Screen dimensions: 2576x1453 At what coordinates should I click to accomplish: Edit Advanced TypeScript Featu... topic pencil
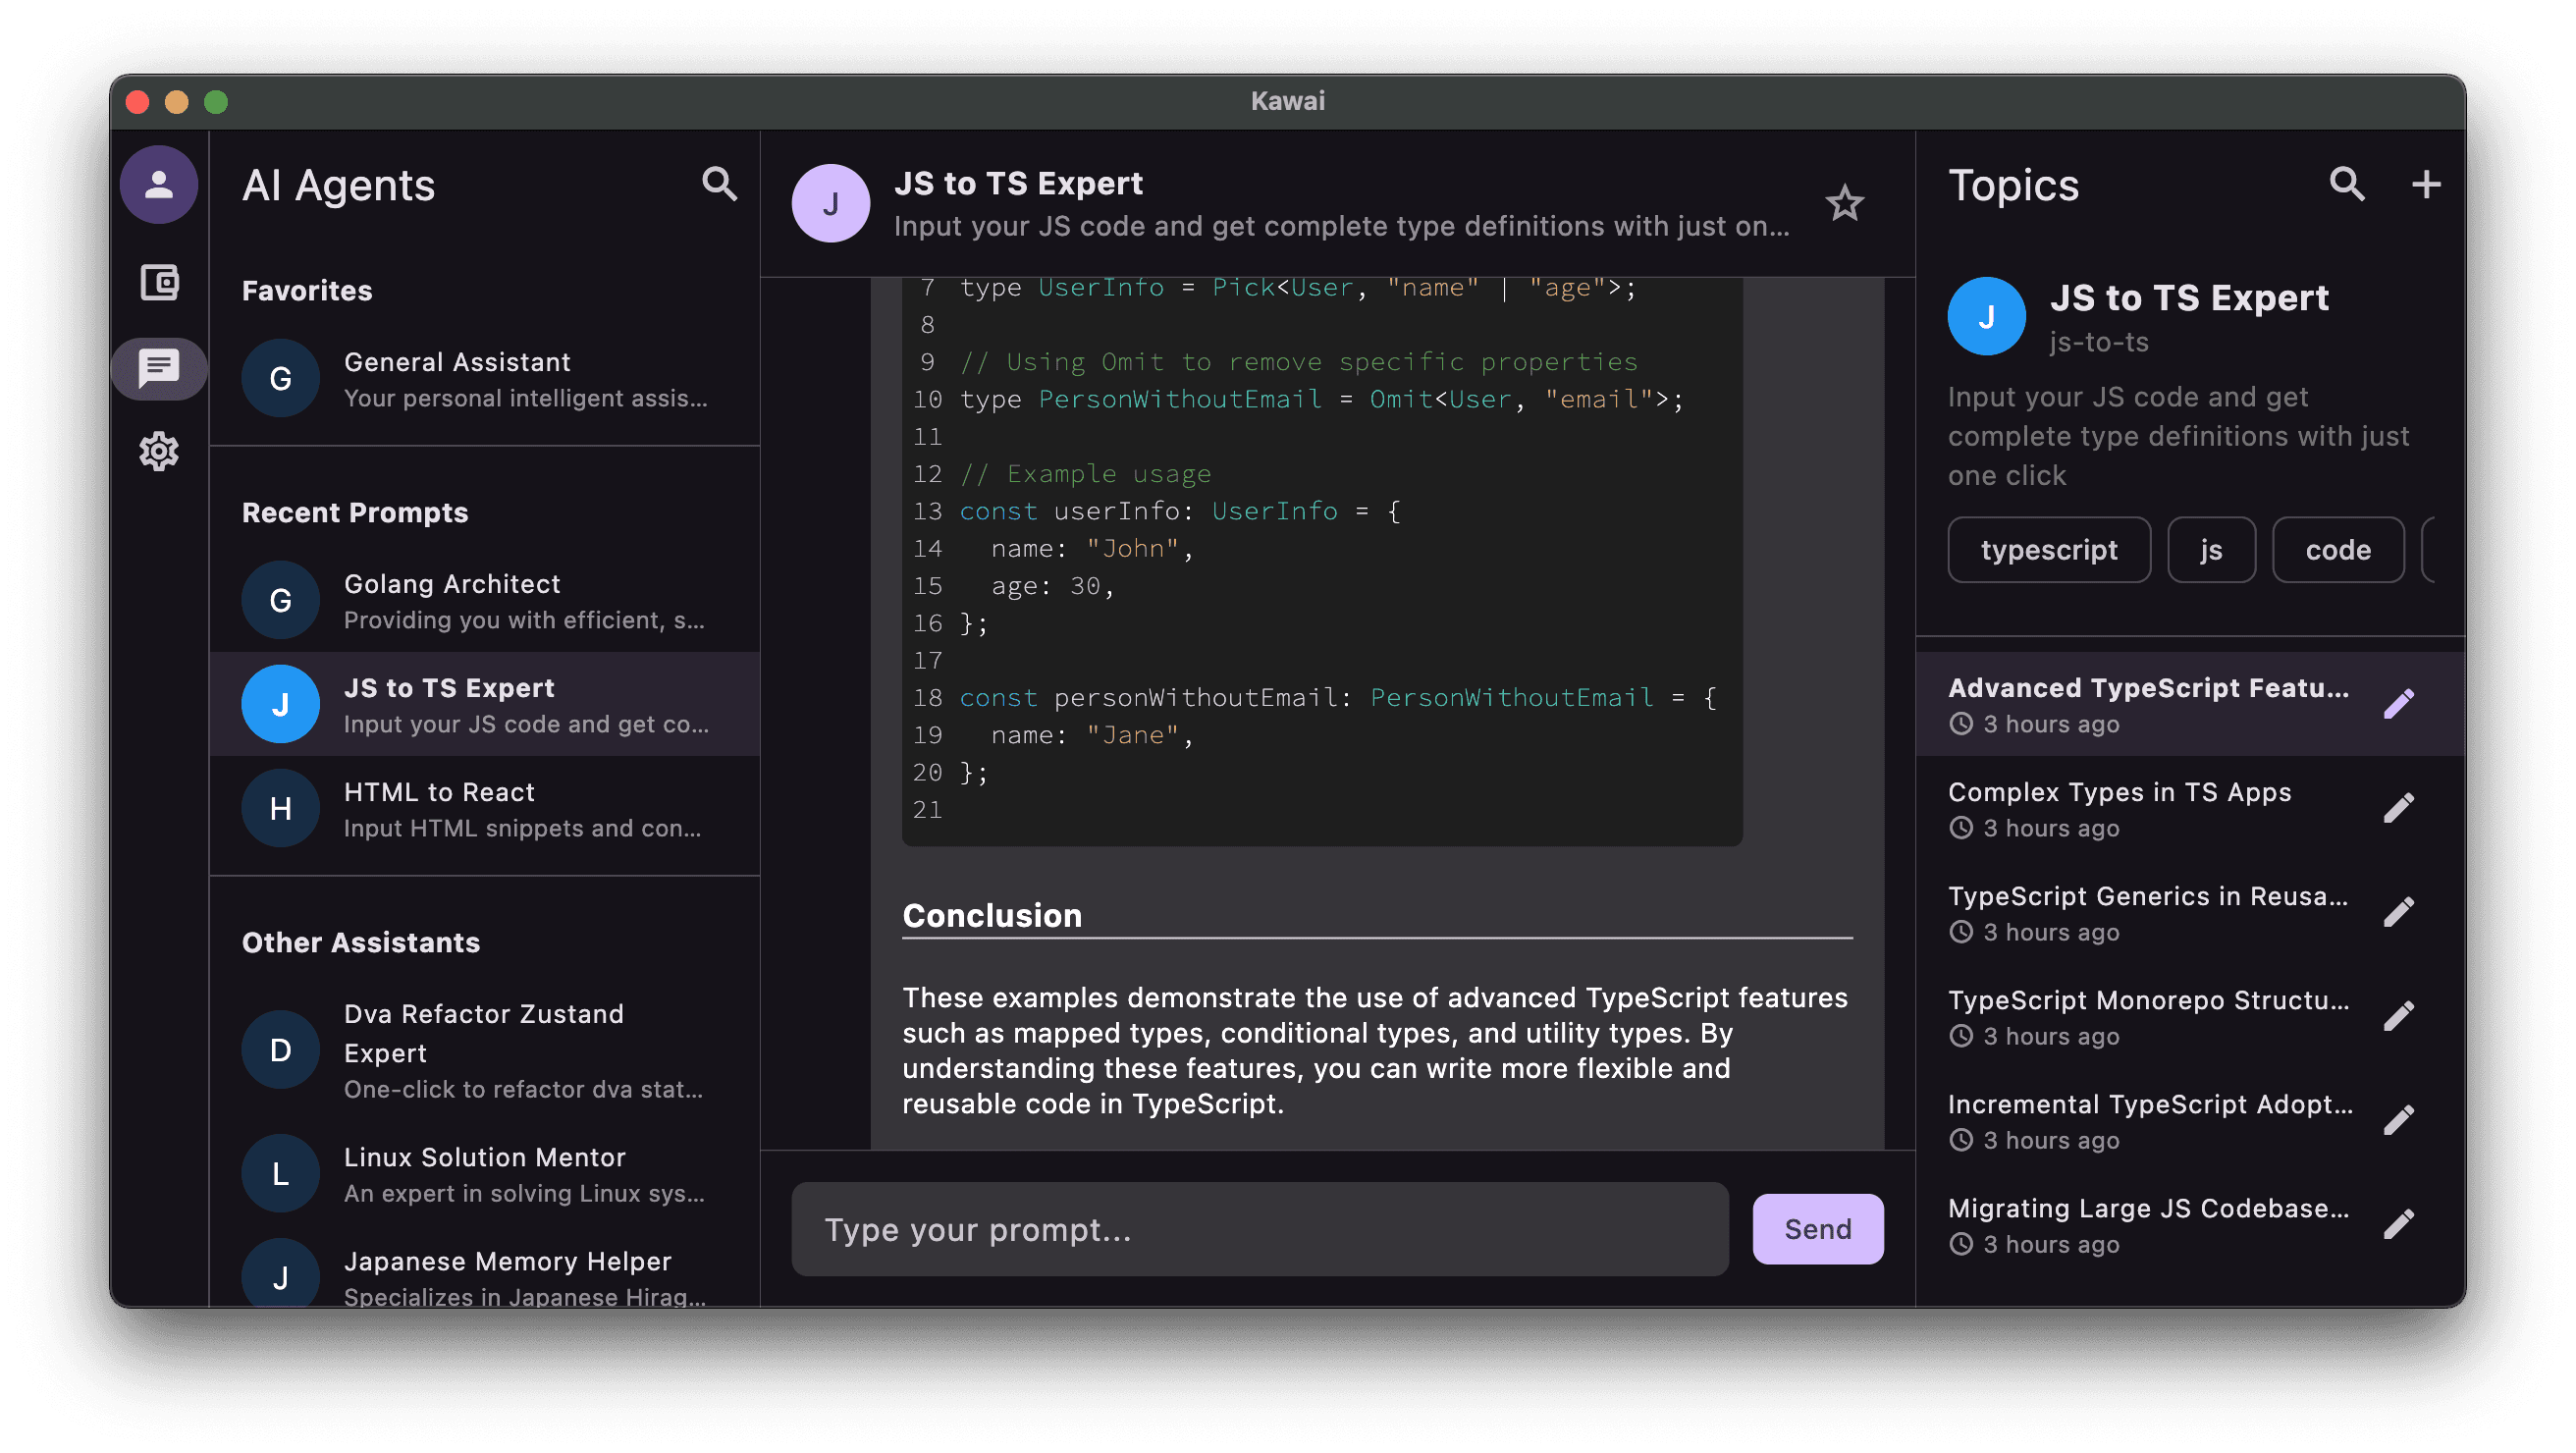coord(2399,704)
